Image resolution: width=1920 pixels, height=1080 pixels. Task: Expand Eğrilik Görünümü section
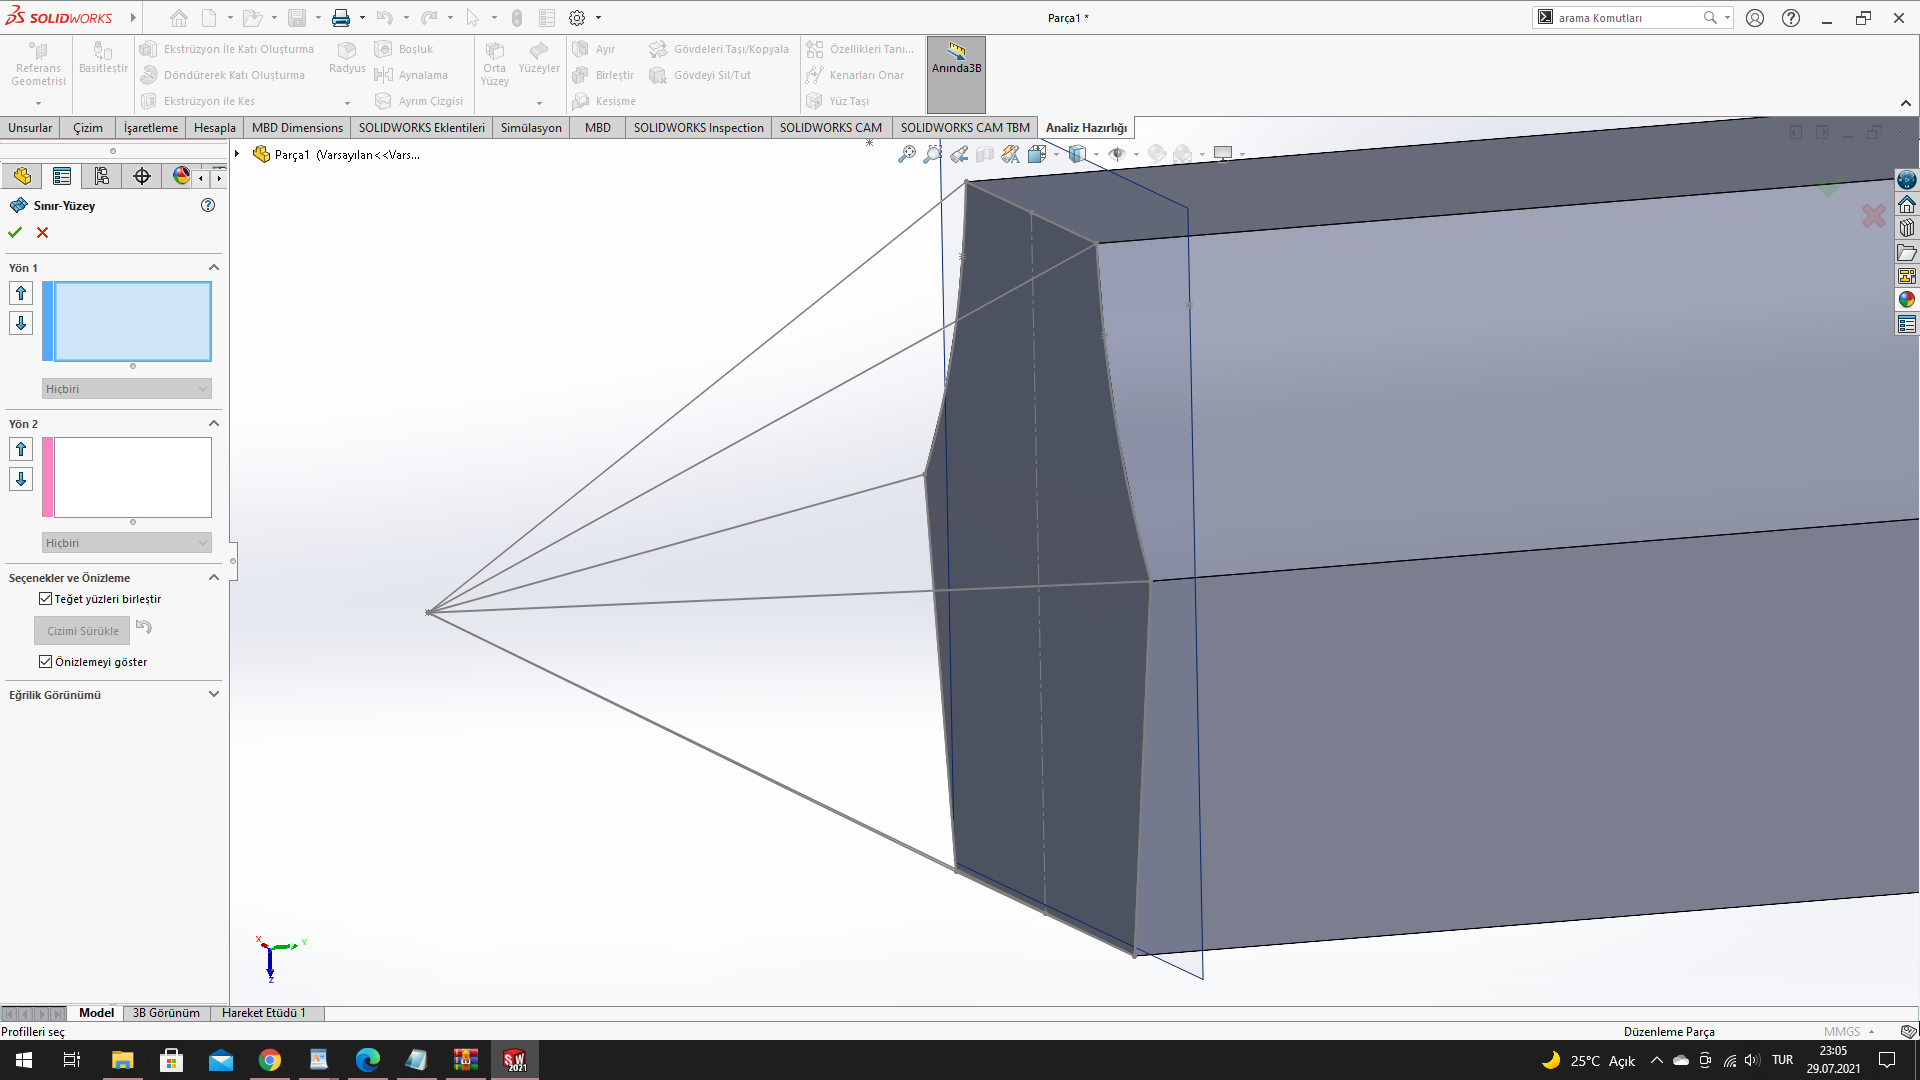pos(213,694)
